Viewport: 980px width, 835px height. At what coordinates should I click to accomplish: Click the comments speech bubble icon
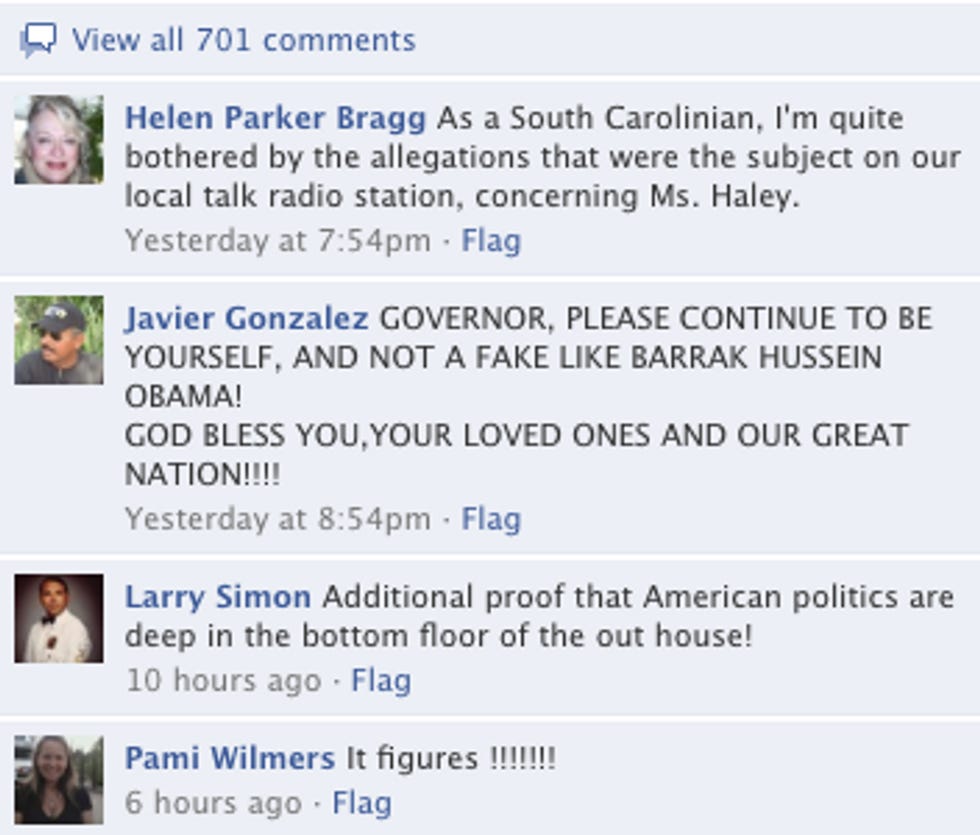38,41
